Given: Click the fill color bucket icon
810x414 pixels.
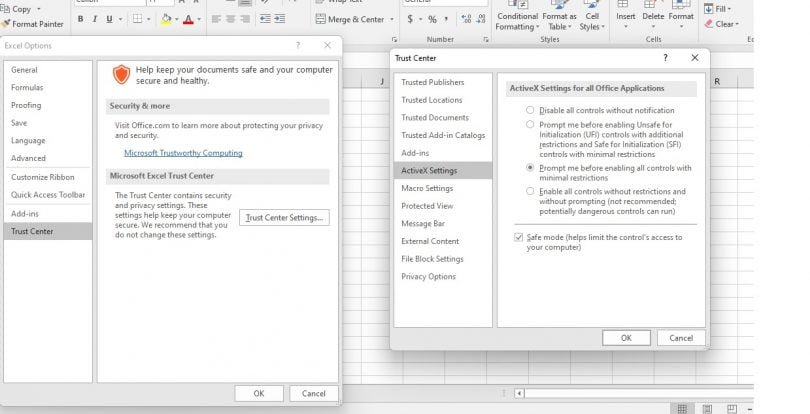Looking at the screenshot, I should tap(166, 19).
